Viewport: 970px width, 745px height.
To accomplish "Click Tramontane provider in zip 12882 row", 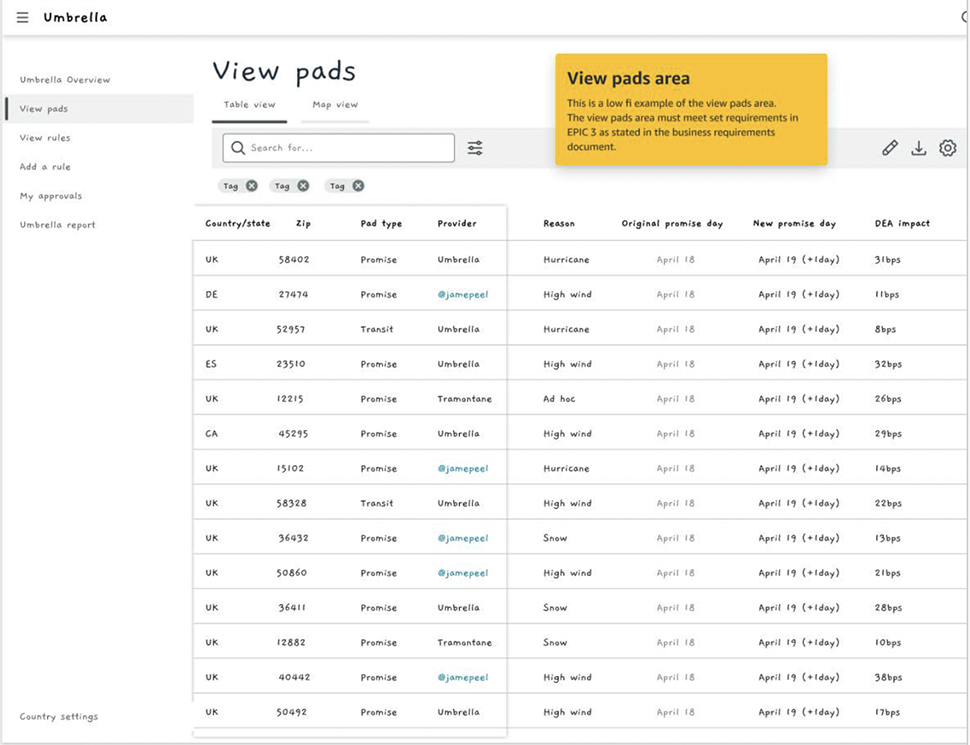I will pyautogui.click(x=465, y=642).
